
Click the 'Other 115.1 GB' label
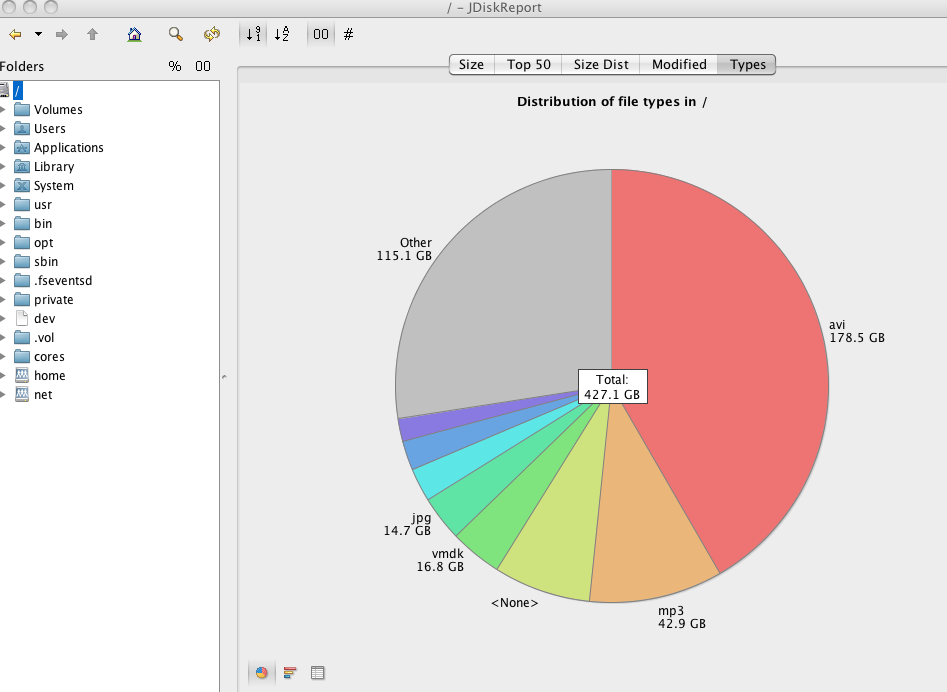[404, 249]
